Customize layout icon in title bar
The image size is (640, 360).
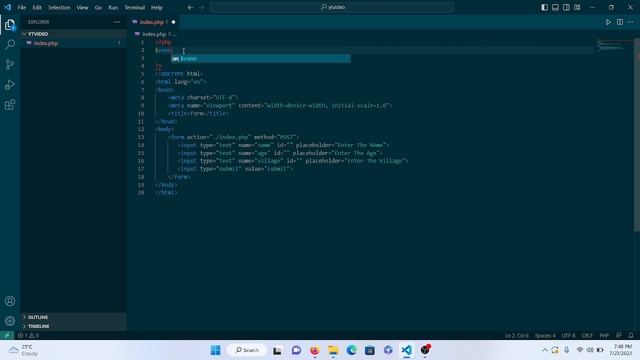(x=577, y=7)
